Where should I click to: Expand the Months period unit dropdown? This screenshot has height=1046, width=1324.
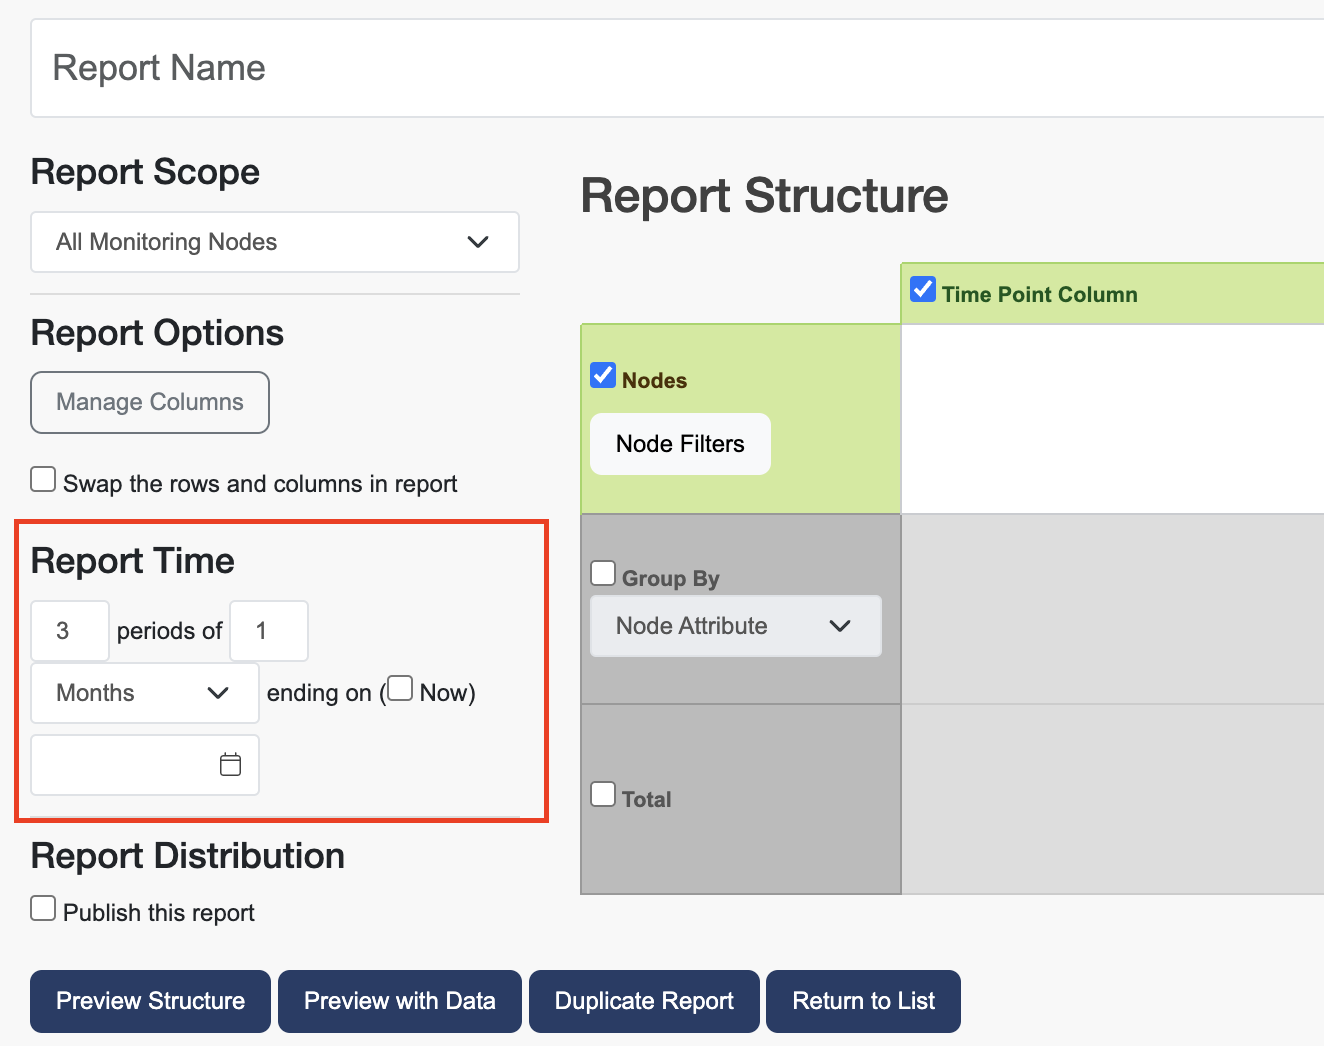click(x=145, y=693)
